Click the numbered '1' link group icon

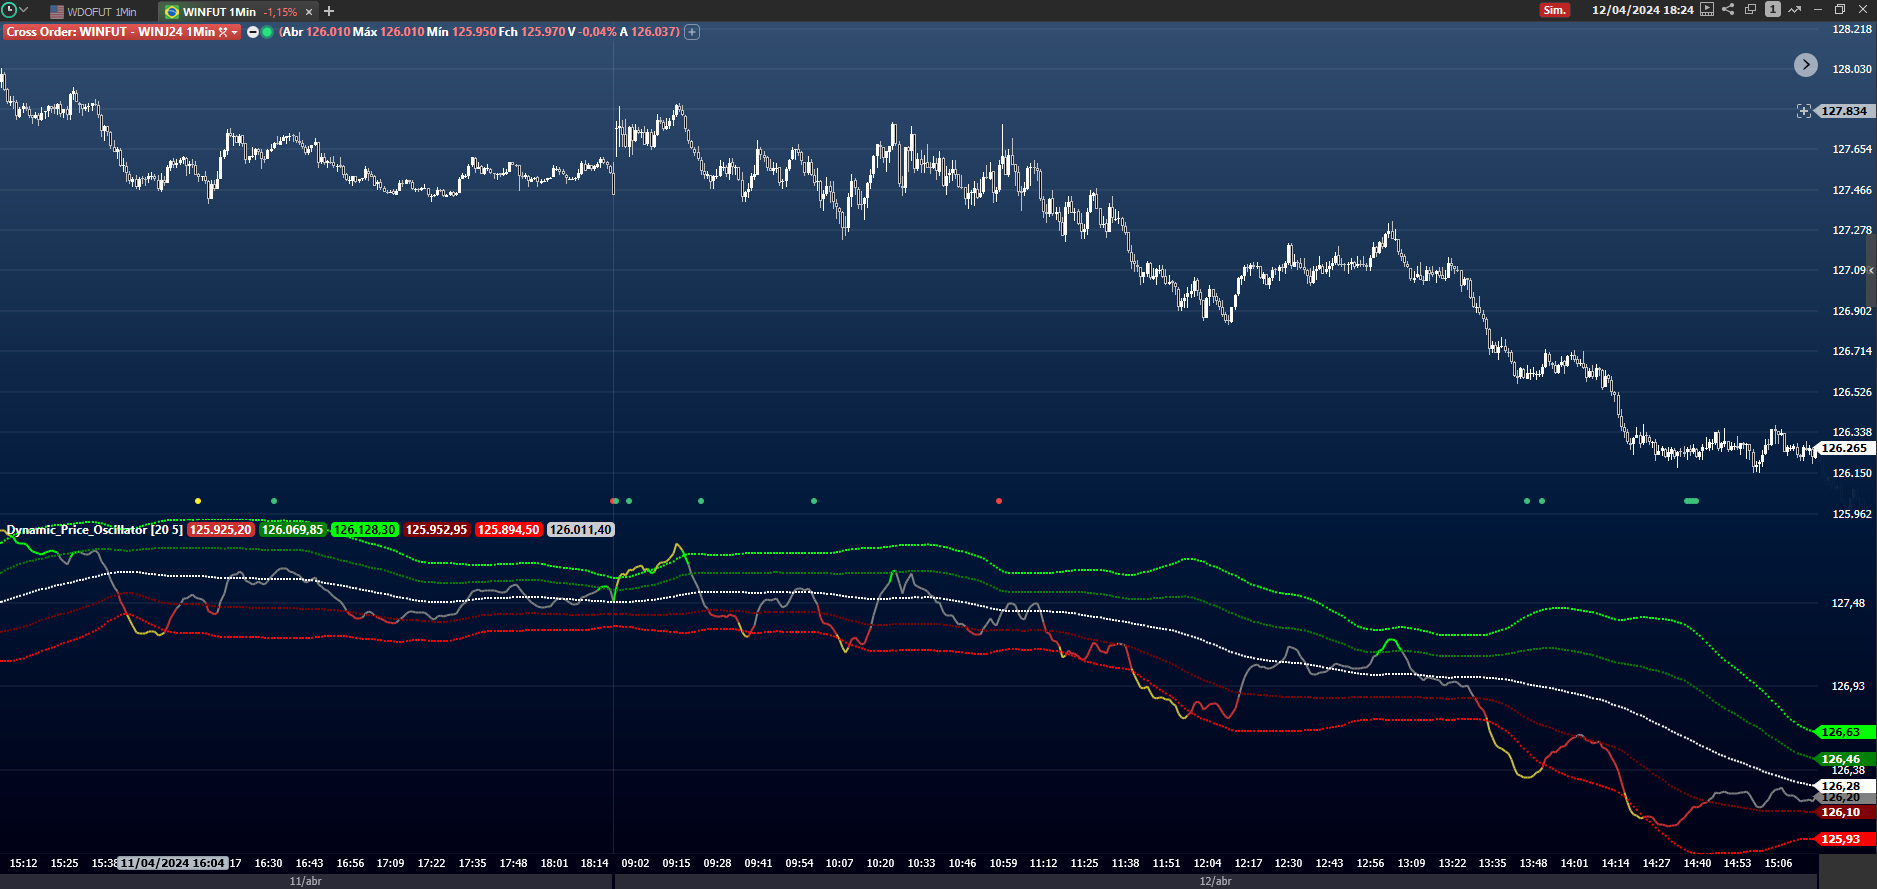(1772, 10)
